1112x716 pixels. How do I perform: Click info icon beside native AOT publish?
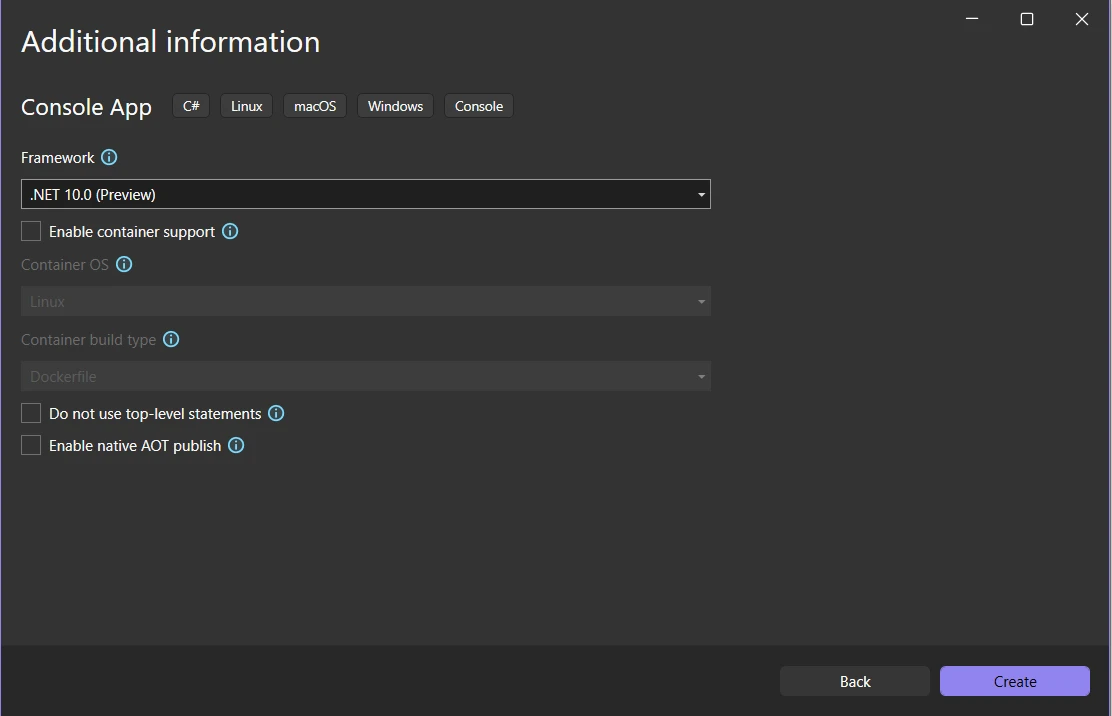point(236,446)
